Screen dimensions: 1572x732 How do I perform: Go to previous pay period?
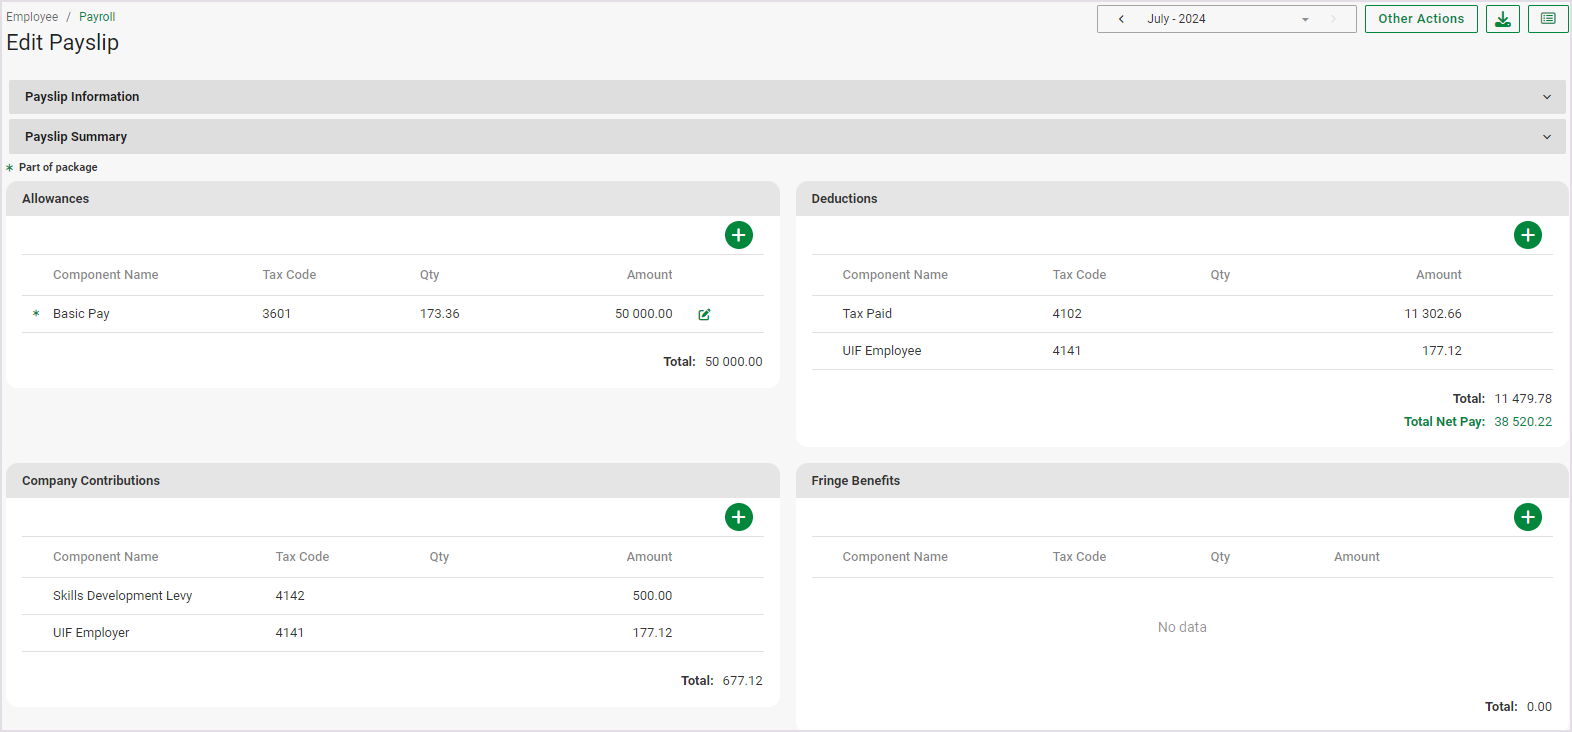1121,19
